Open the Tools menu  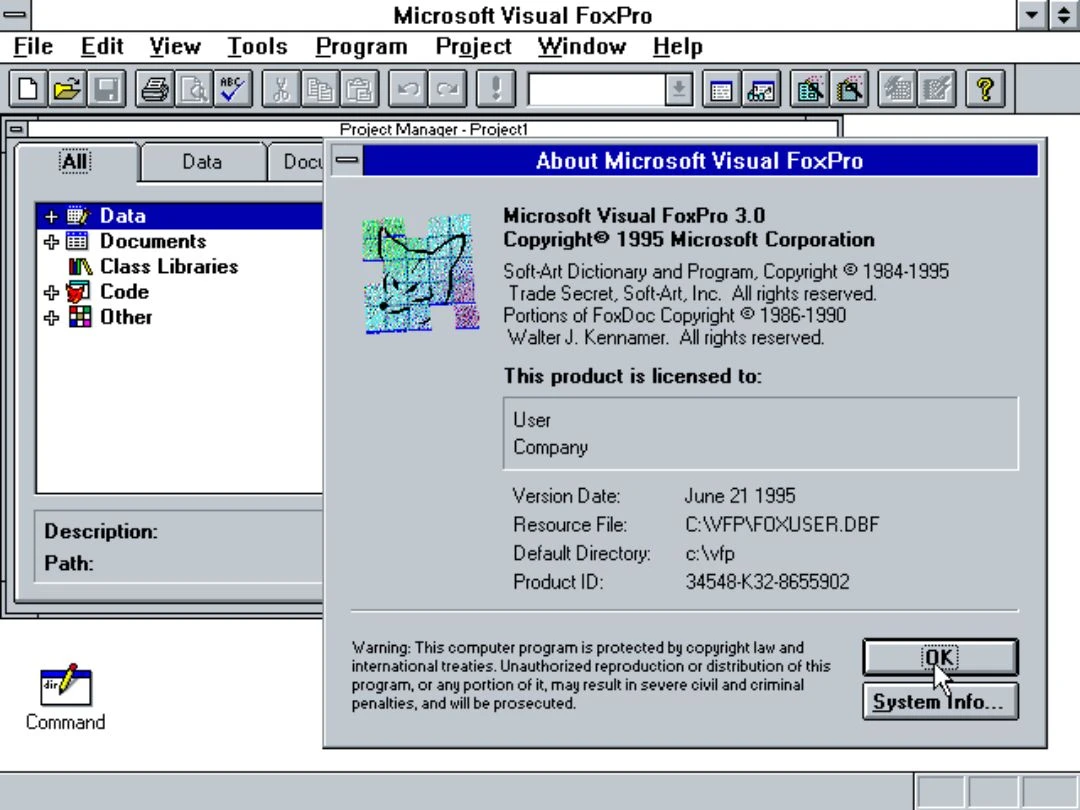point(256,47)
